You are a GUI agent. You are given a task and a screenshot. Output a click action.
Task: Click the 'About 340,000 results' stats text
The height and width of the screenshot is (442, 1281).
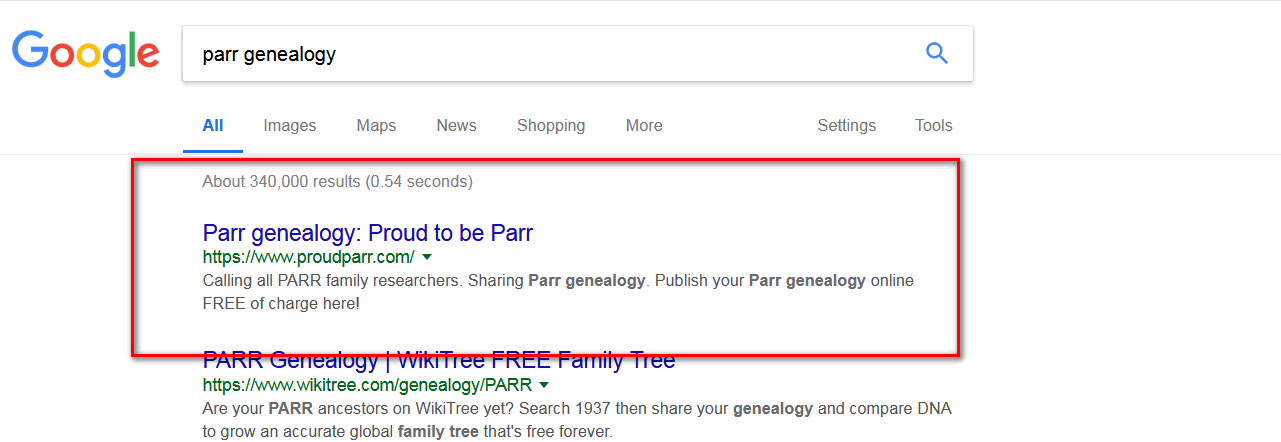click(338, 182)
